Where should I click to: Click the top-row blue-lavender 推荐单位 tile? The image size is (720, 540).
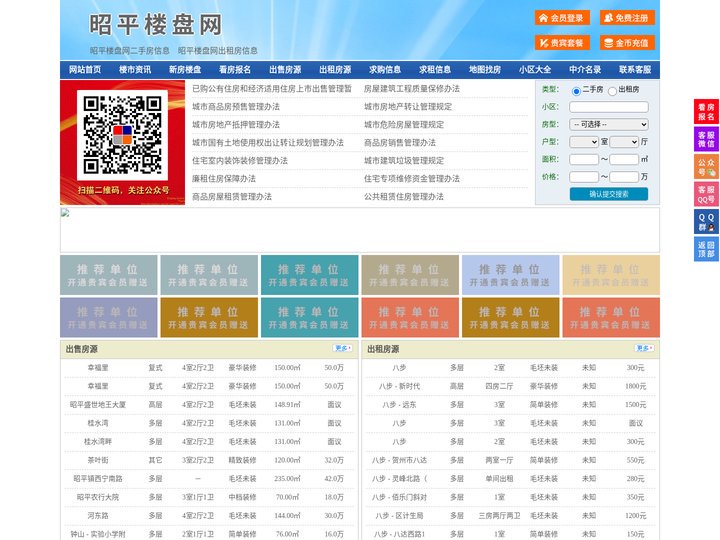pyautogui.click(x=511, y=275)
